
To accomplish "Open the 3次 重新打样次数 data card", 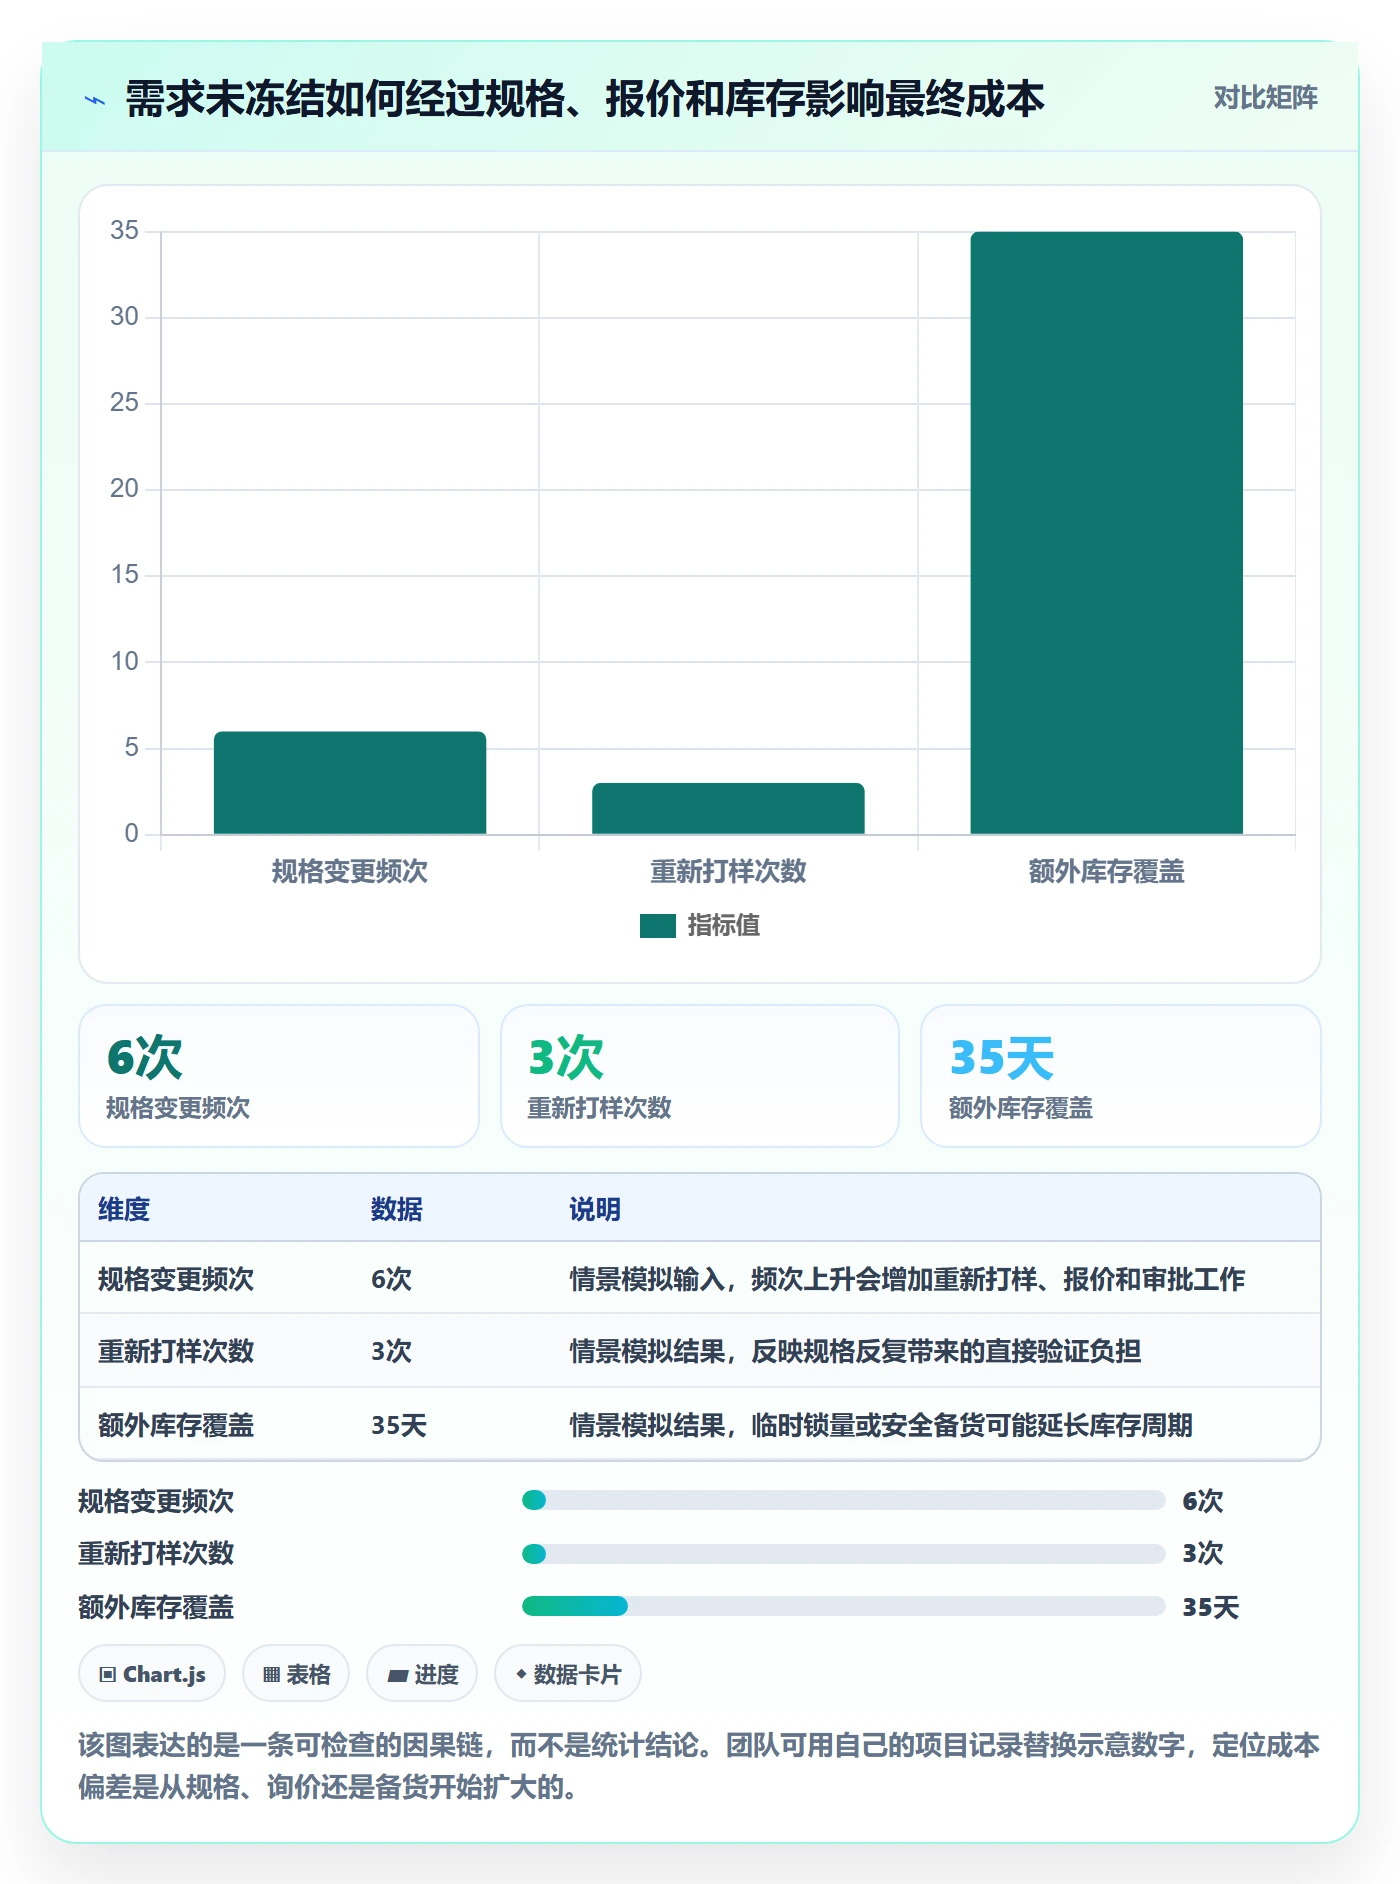I will [x=700, y=1076].
